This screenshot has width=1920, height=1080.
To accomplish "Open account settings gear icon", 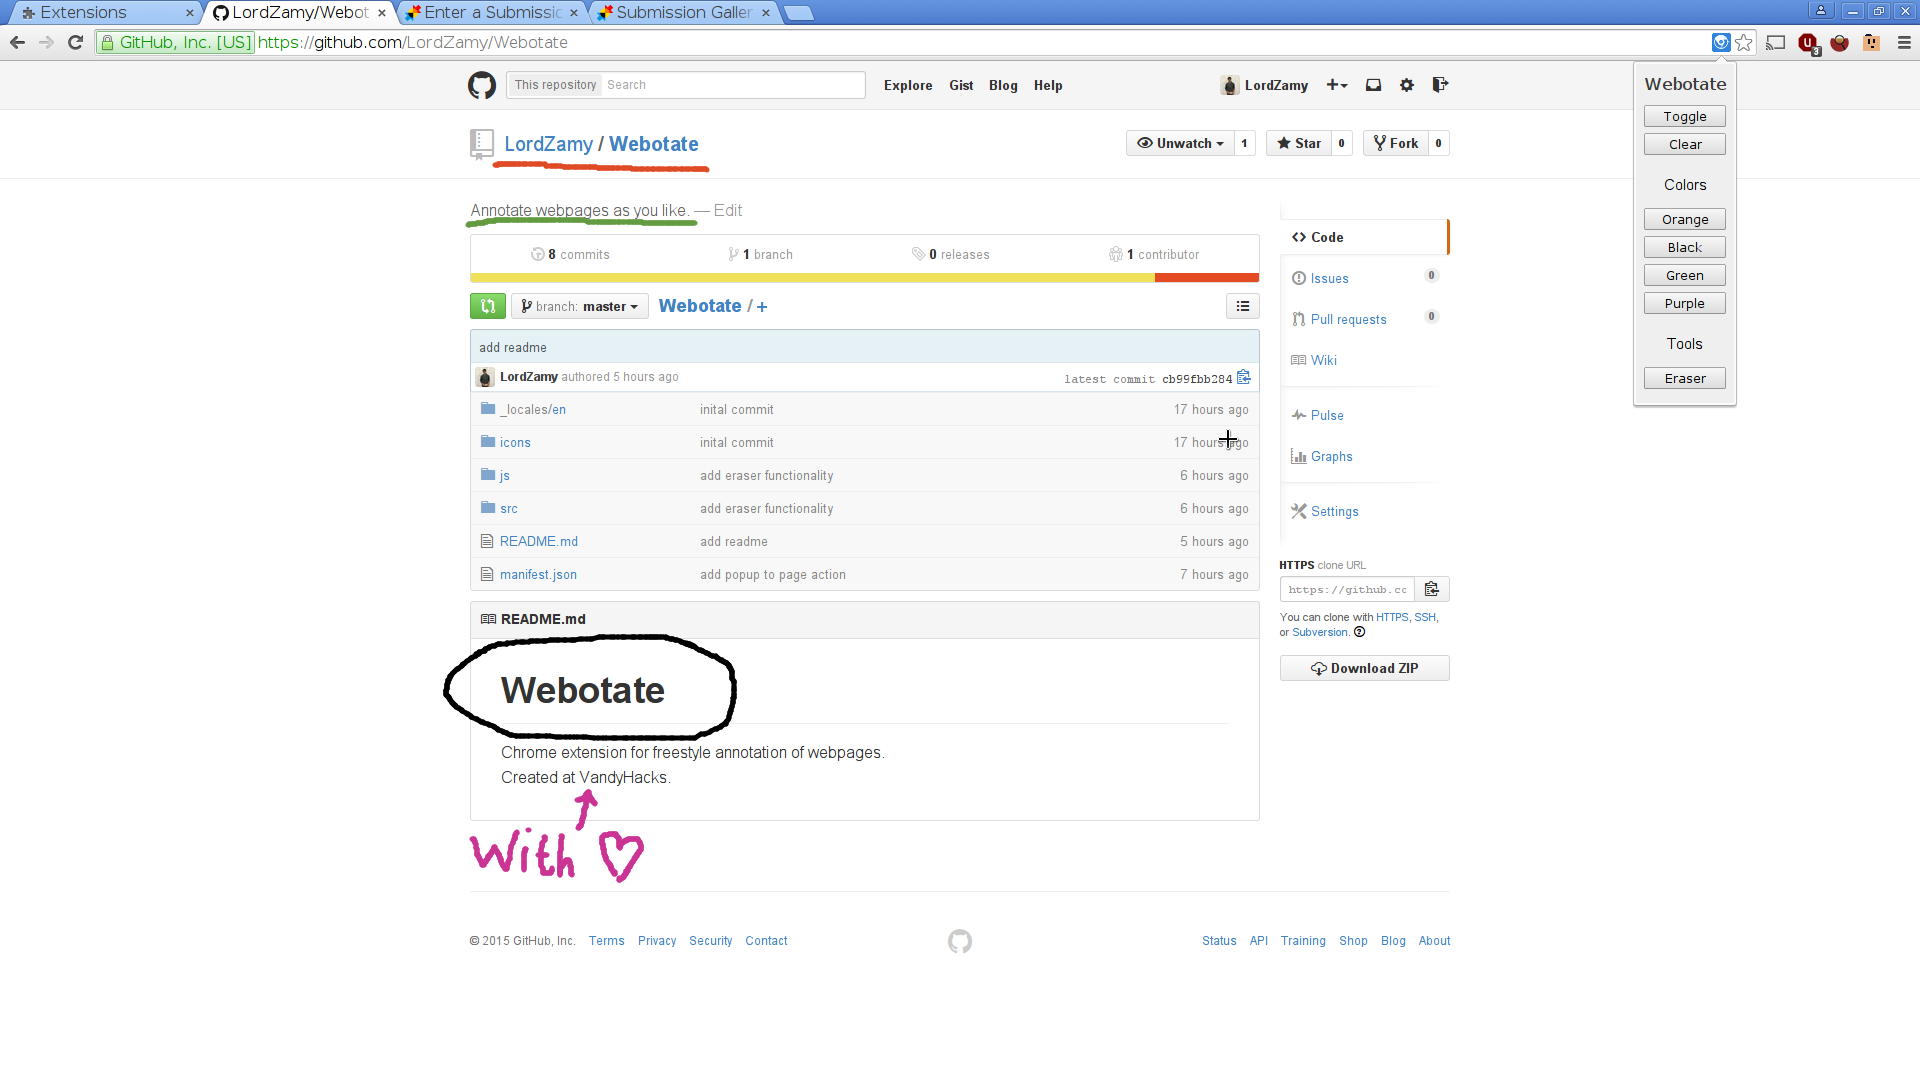I will point(1407,85).
